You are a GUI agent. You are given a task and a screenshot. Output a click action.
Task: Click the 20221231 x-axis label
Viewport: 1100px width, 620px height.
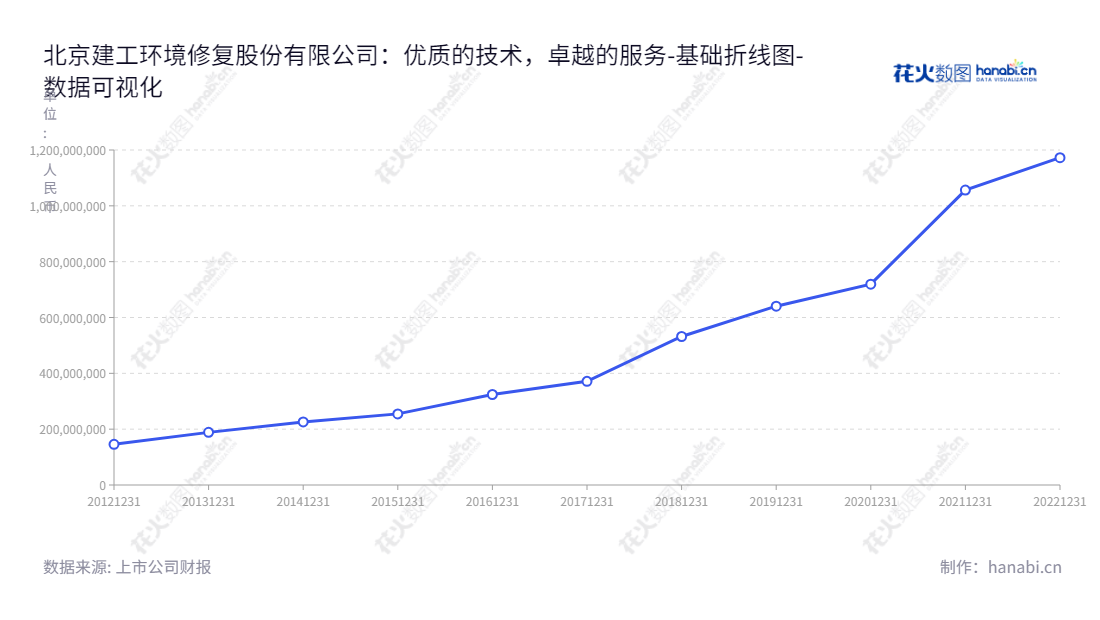[x=1059, y=501]
